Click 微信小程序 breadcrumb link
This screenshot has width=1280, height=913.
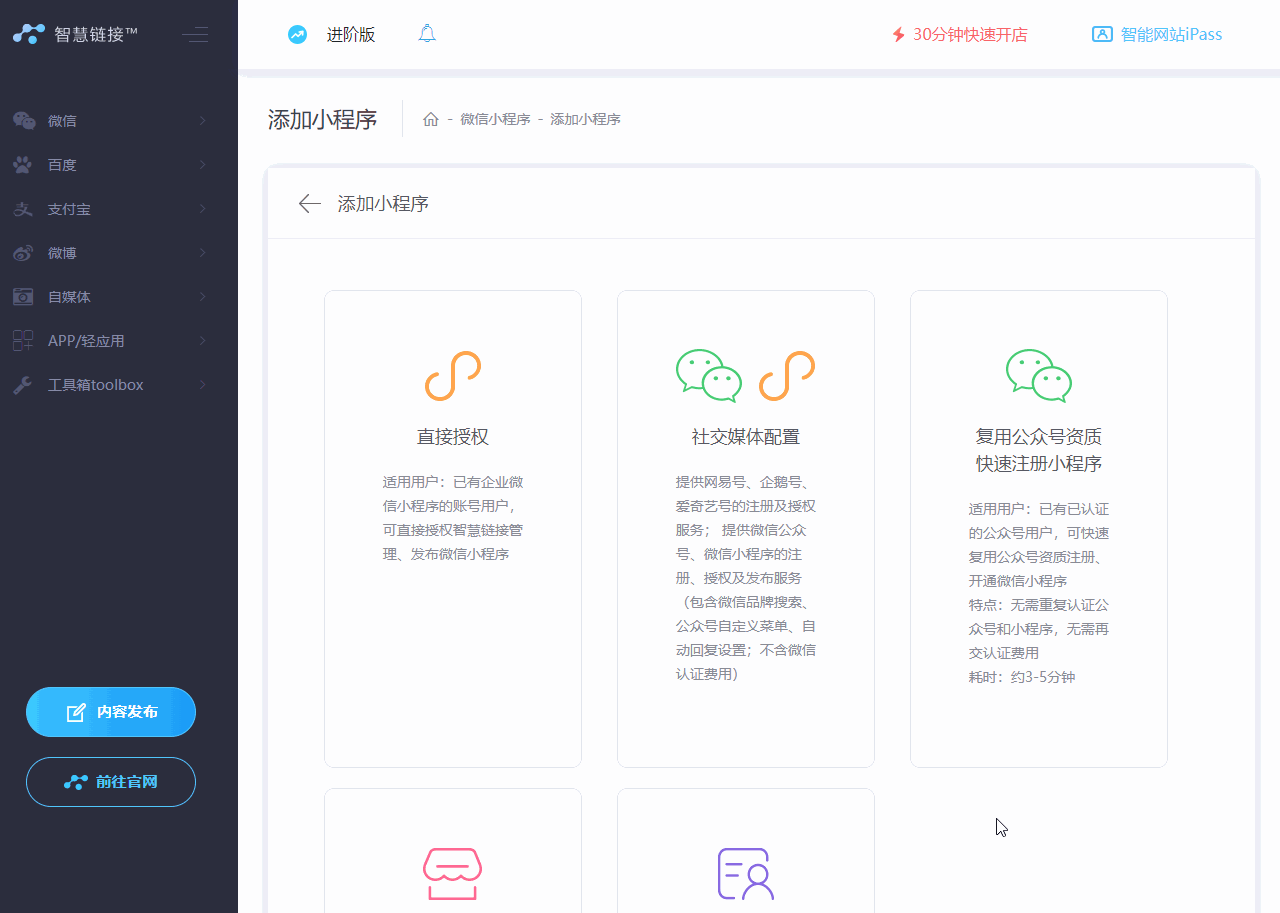click(495, 119)
